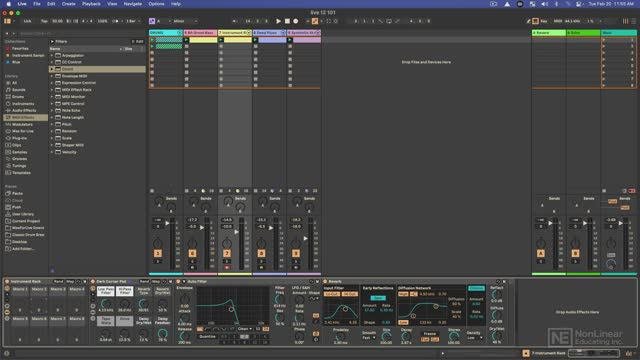This screenshot has height=360, width=640.
Task: Start playback with the Play button
Action: pos(278,21)
